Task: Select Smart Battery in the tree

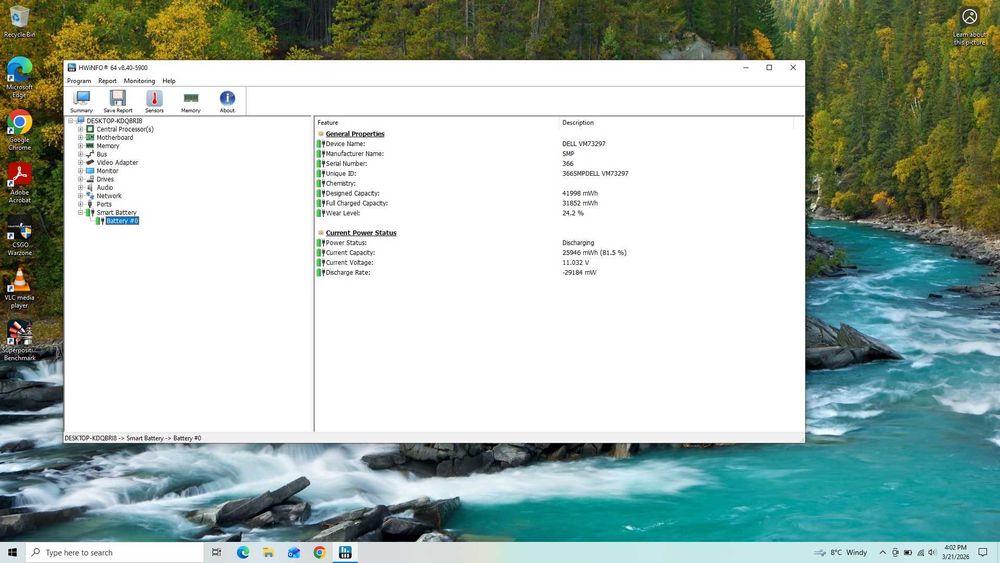Action: (116, 212)
